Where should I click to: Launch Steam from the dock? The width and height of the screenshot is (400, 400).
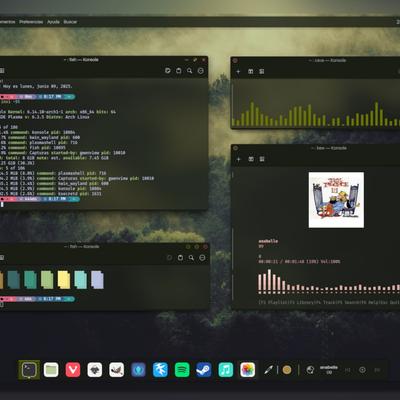pos(204,370)
